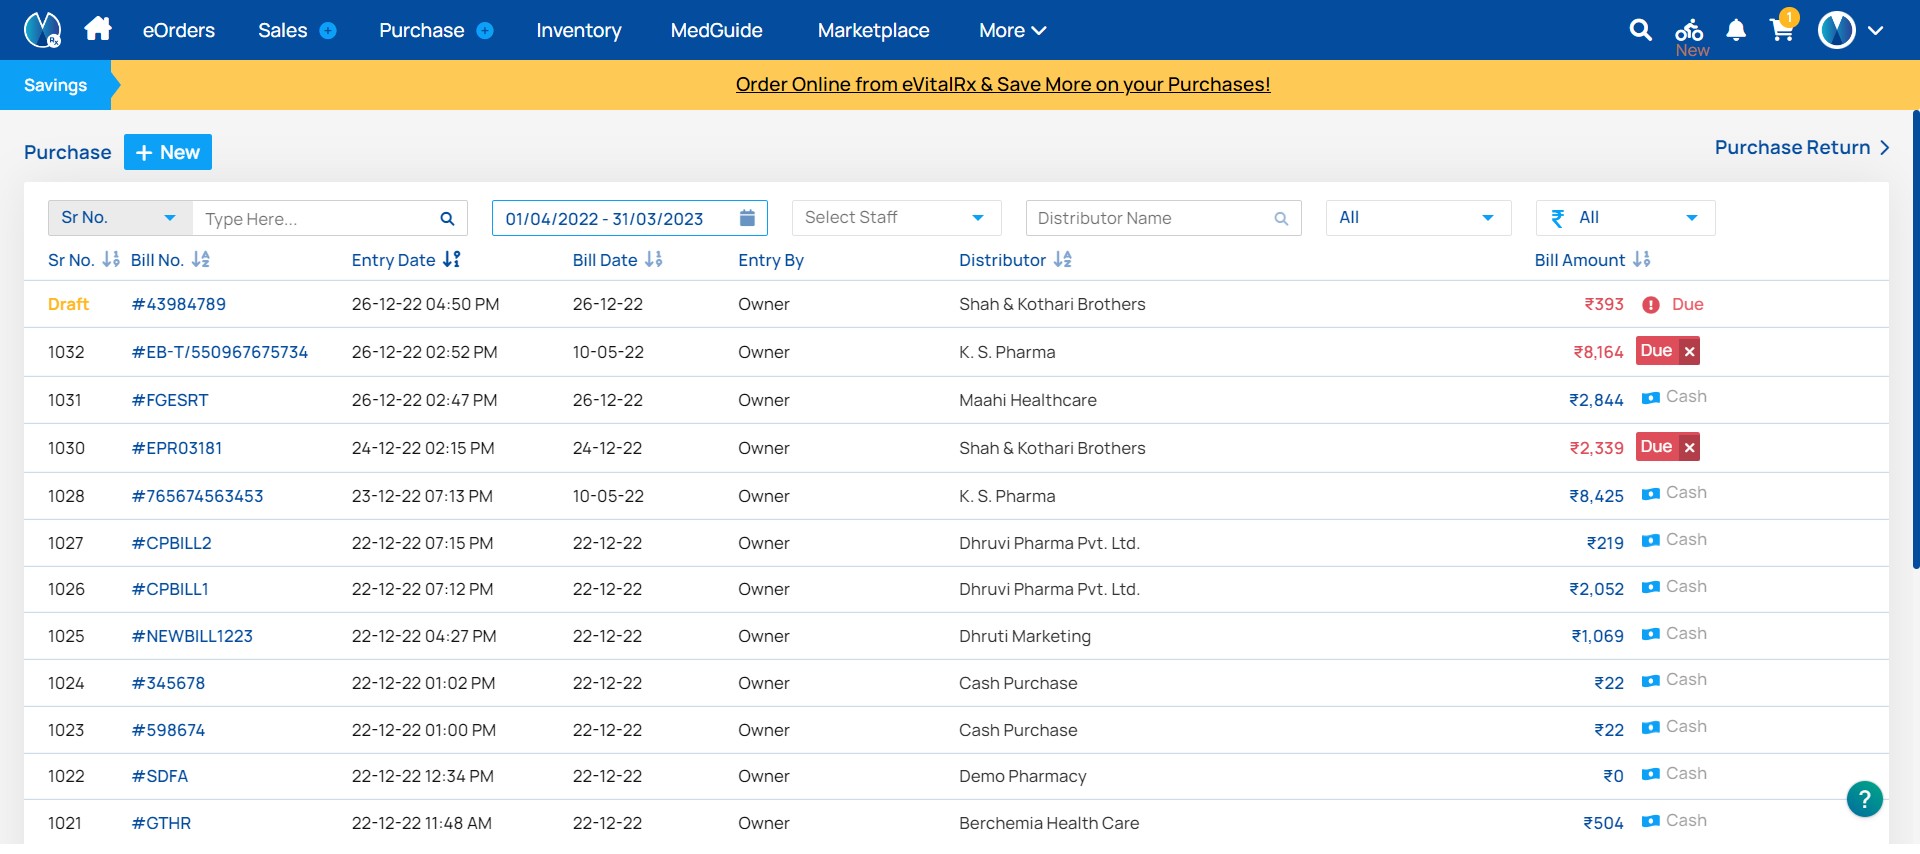Click Cash label on bill #598674
1920x854 pixels.
click(x=1686, y=727)
